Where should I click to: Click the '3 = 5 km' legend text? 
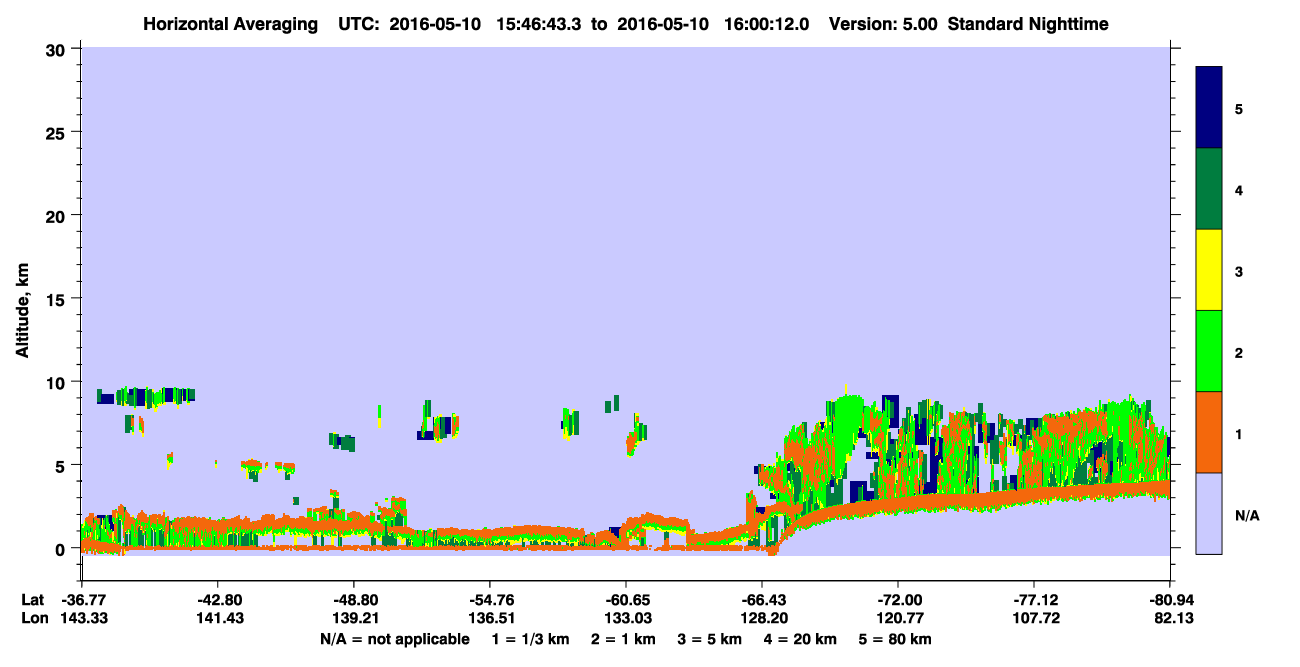pos(710,639)
